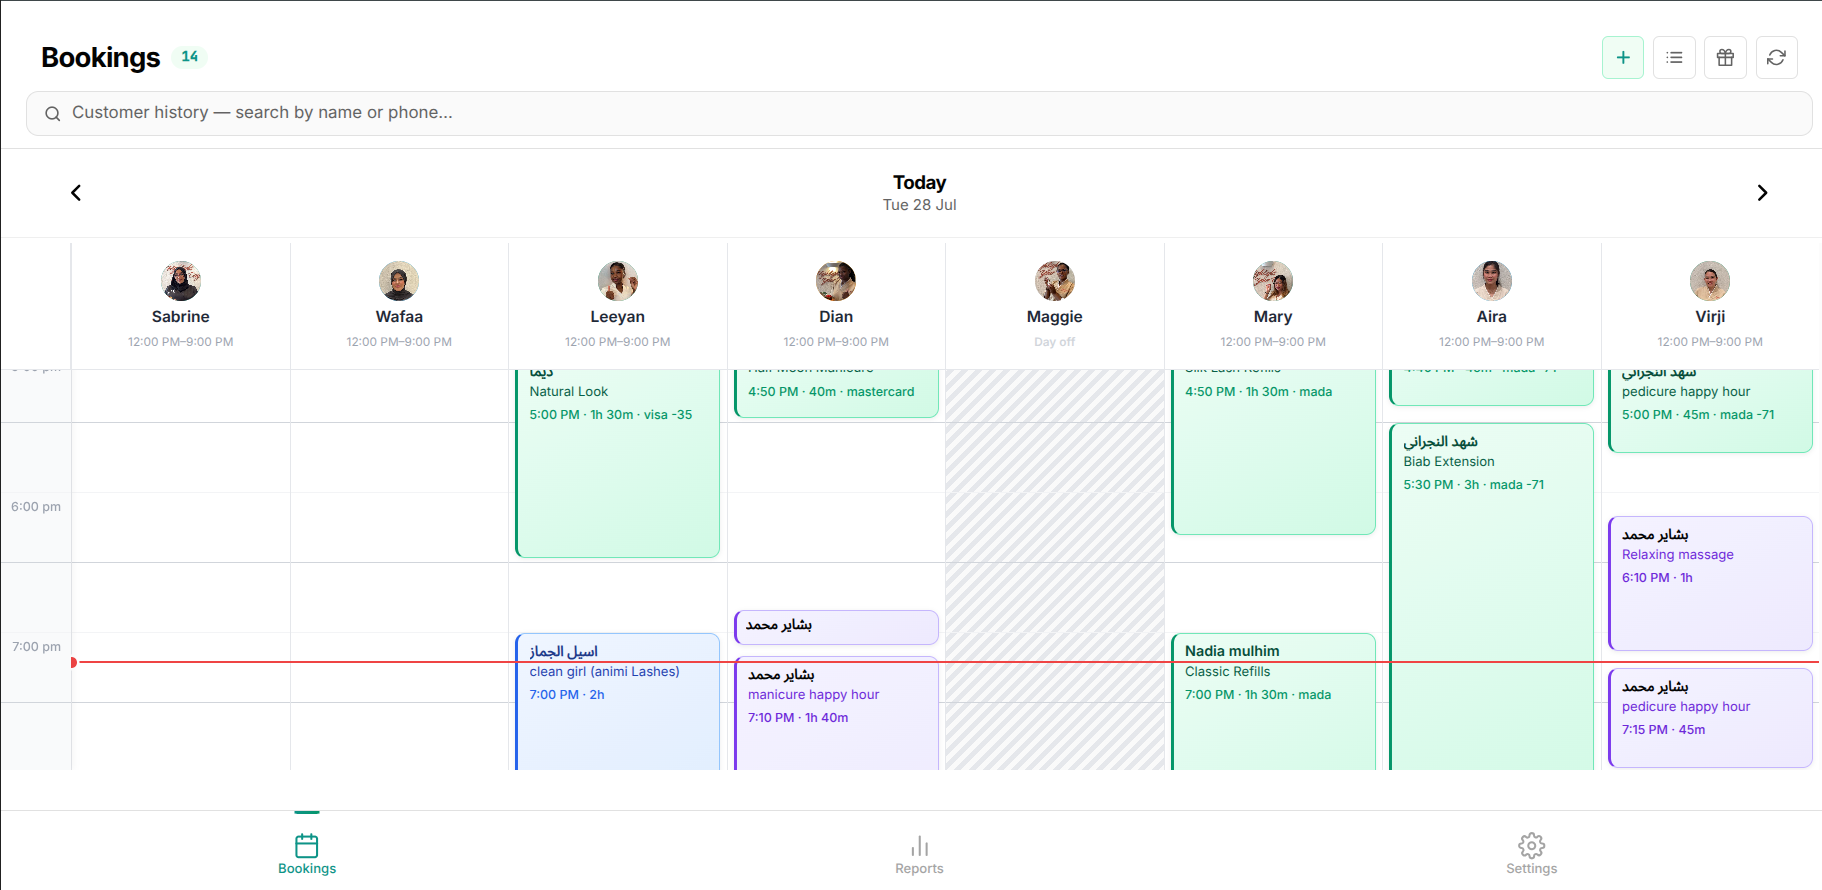The width and height of the screenshot is (1822, 890).
Task: Select Sabrine's avatar
Action: tap(181, 281)
